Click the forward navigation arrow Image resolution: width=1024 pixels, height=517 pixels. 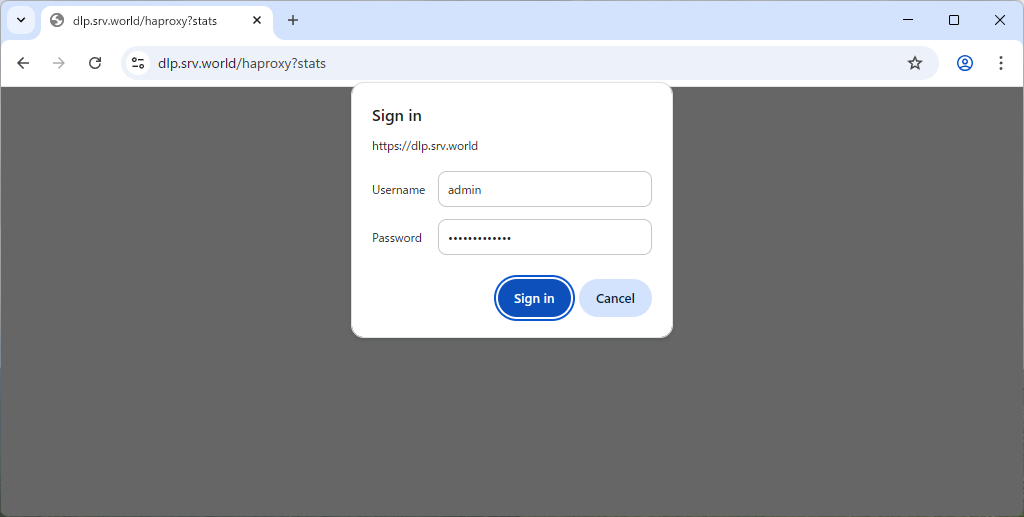click(59, 63)
